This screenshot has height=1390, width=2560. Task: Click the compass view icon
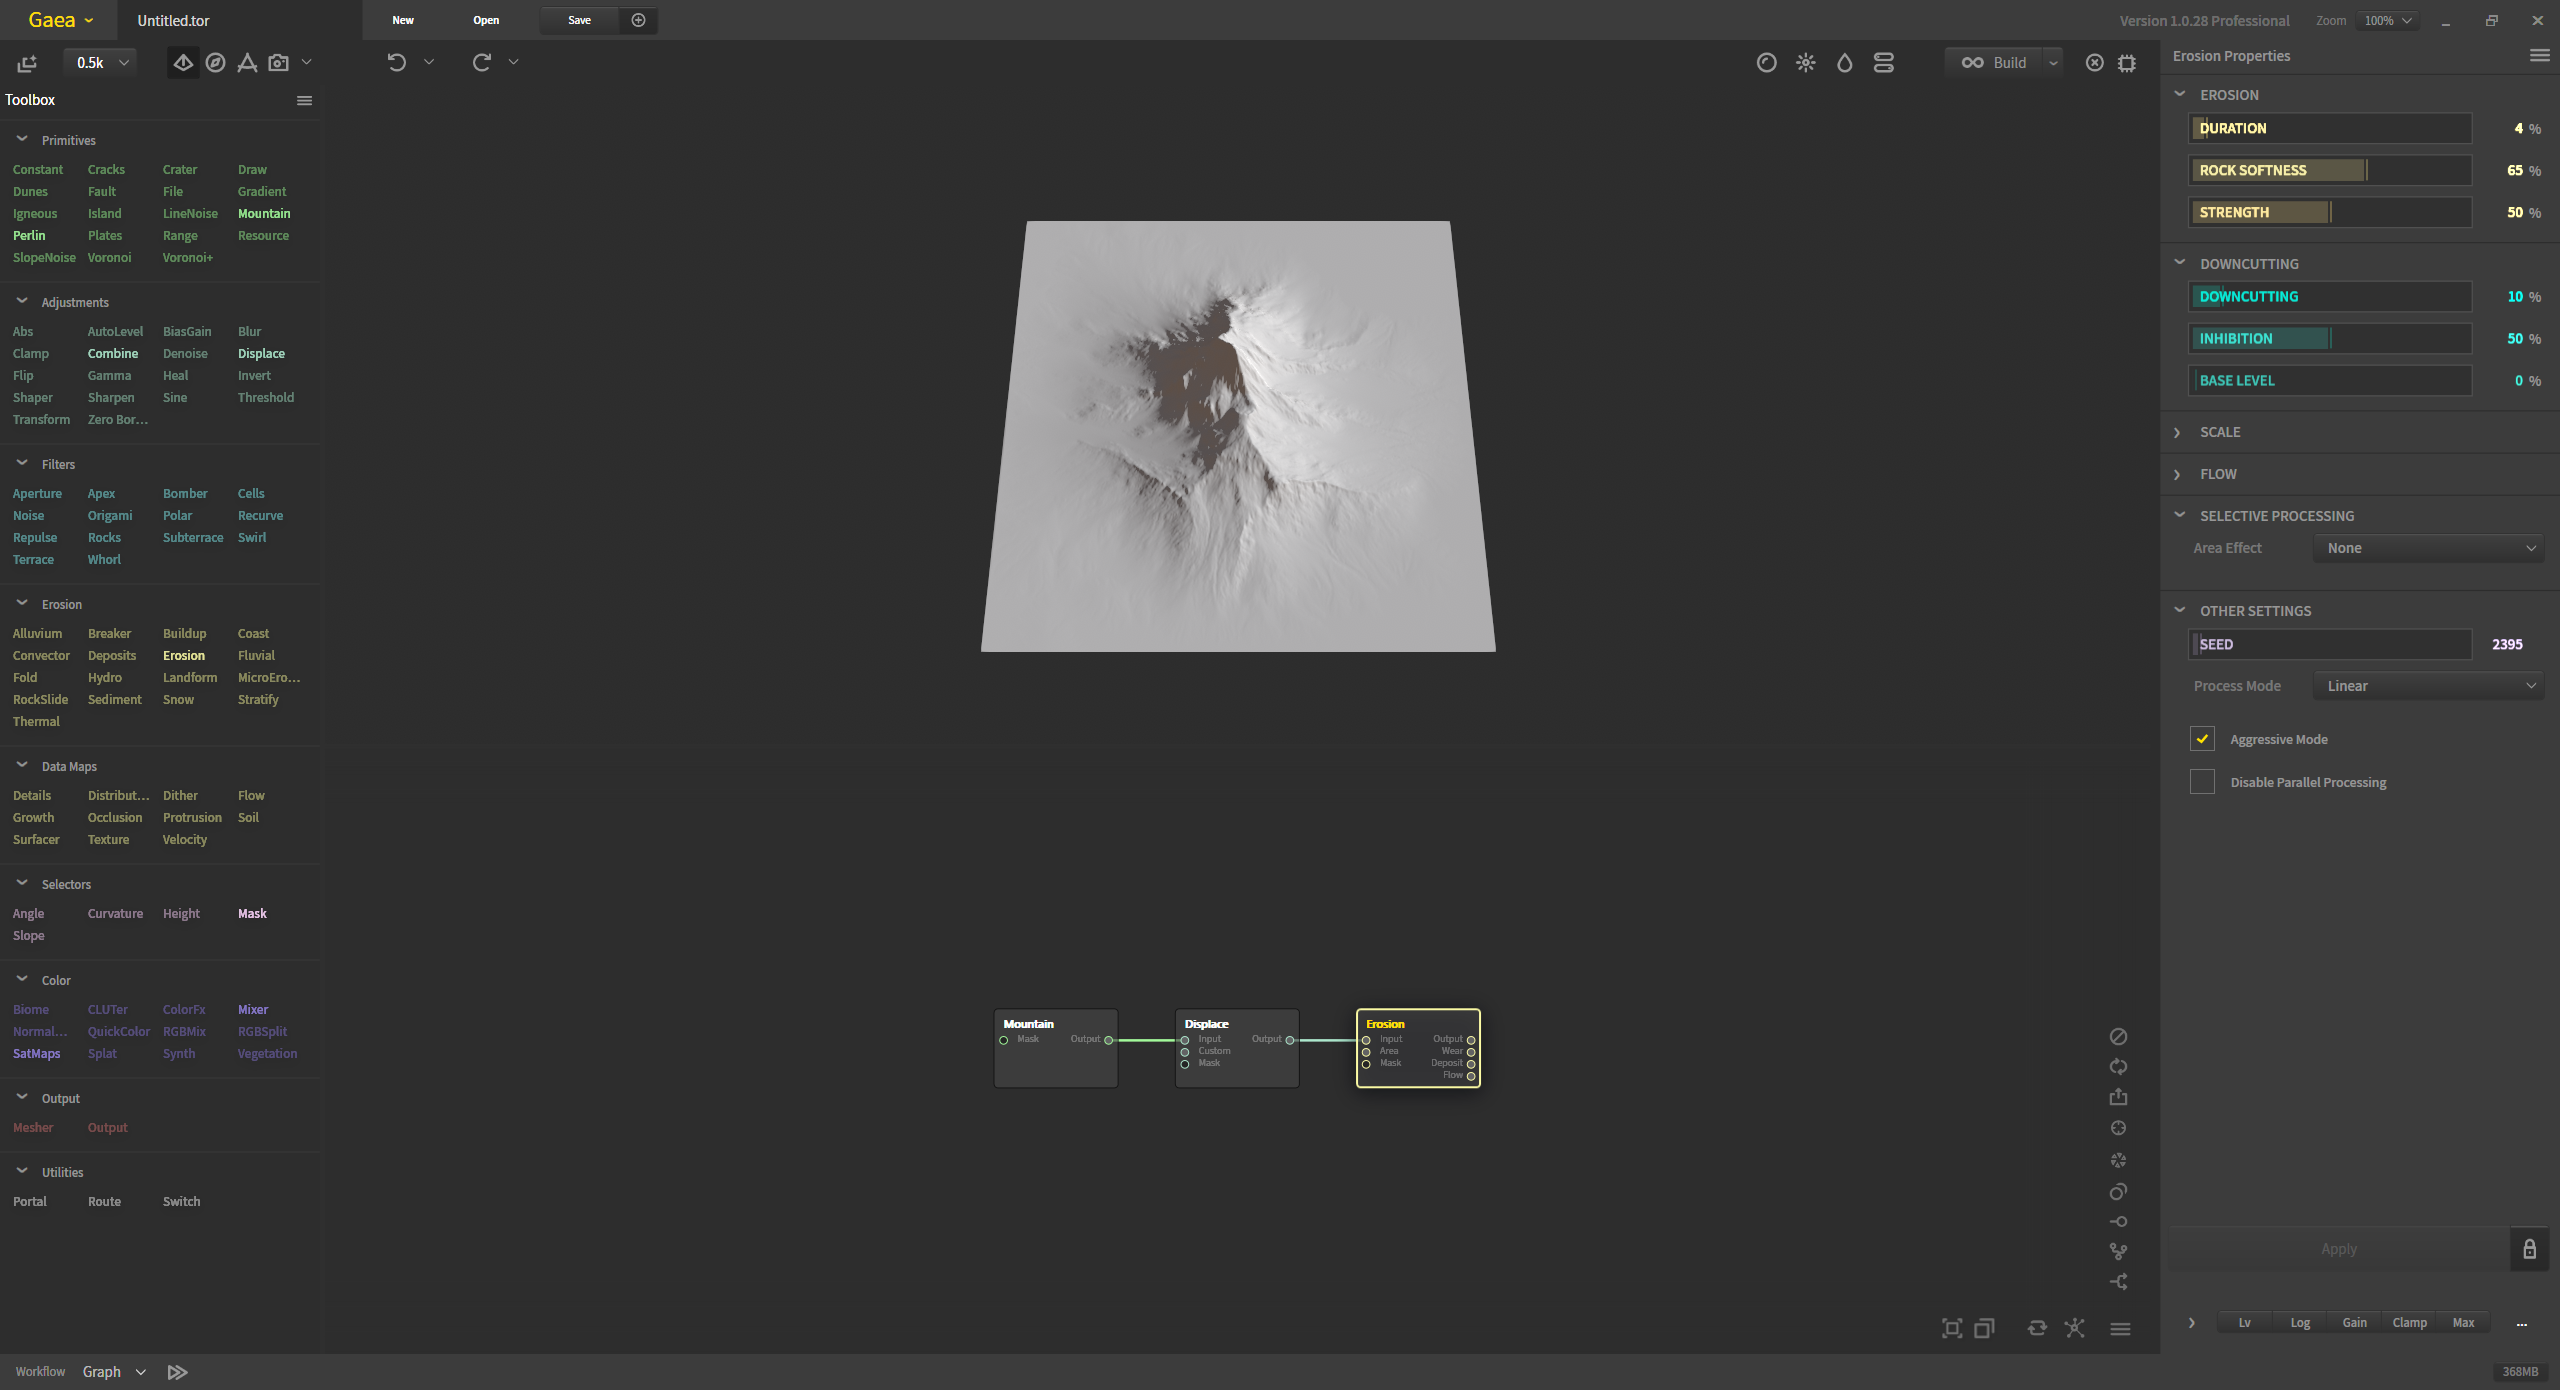(x=215, y=63)
